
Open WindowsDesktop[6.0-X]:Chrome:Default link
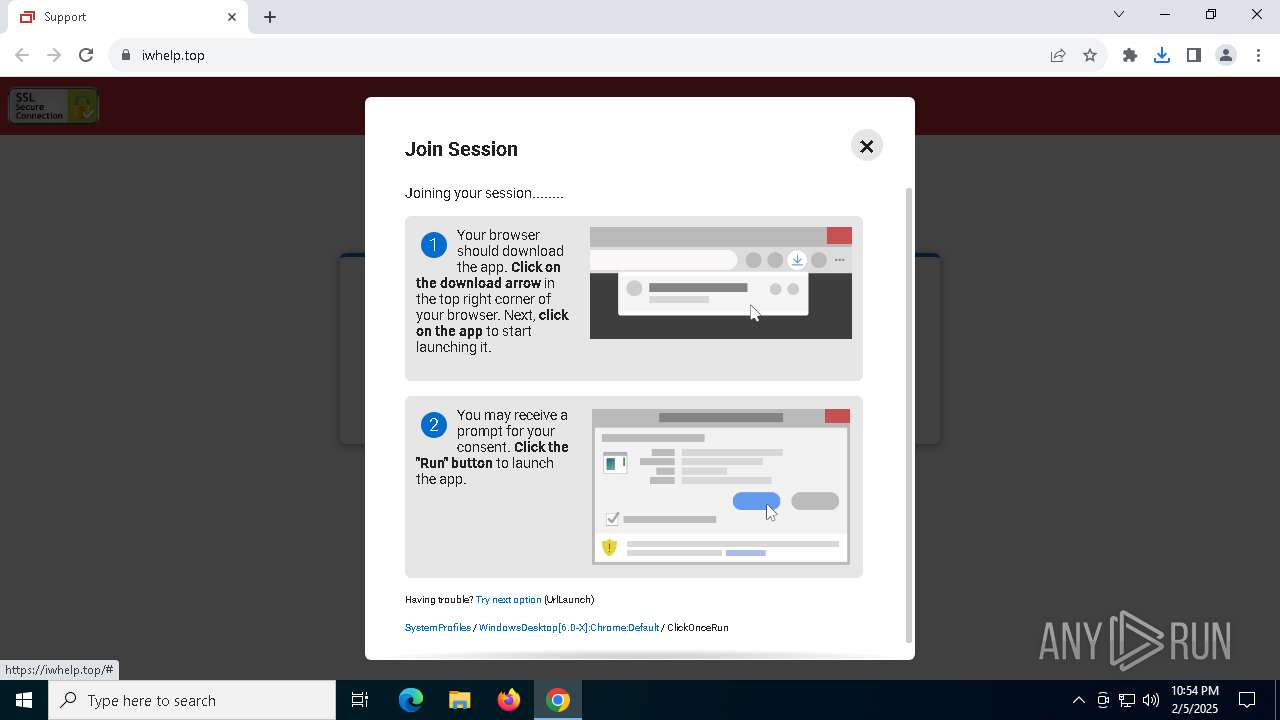[569, 628]
